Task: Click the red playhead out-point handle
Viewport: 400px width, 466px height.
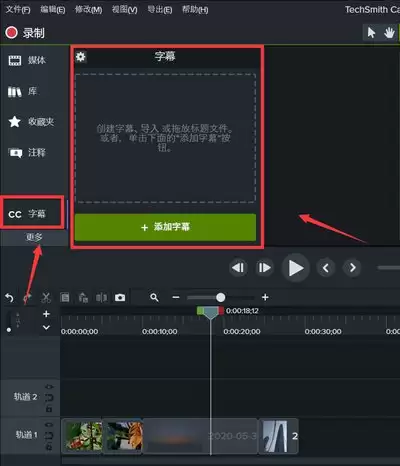Action: click(221, 311)
